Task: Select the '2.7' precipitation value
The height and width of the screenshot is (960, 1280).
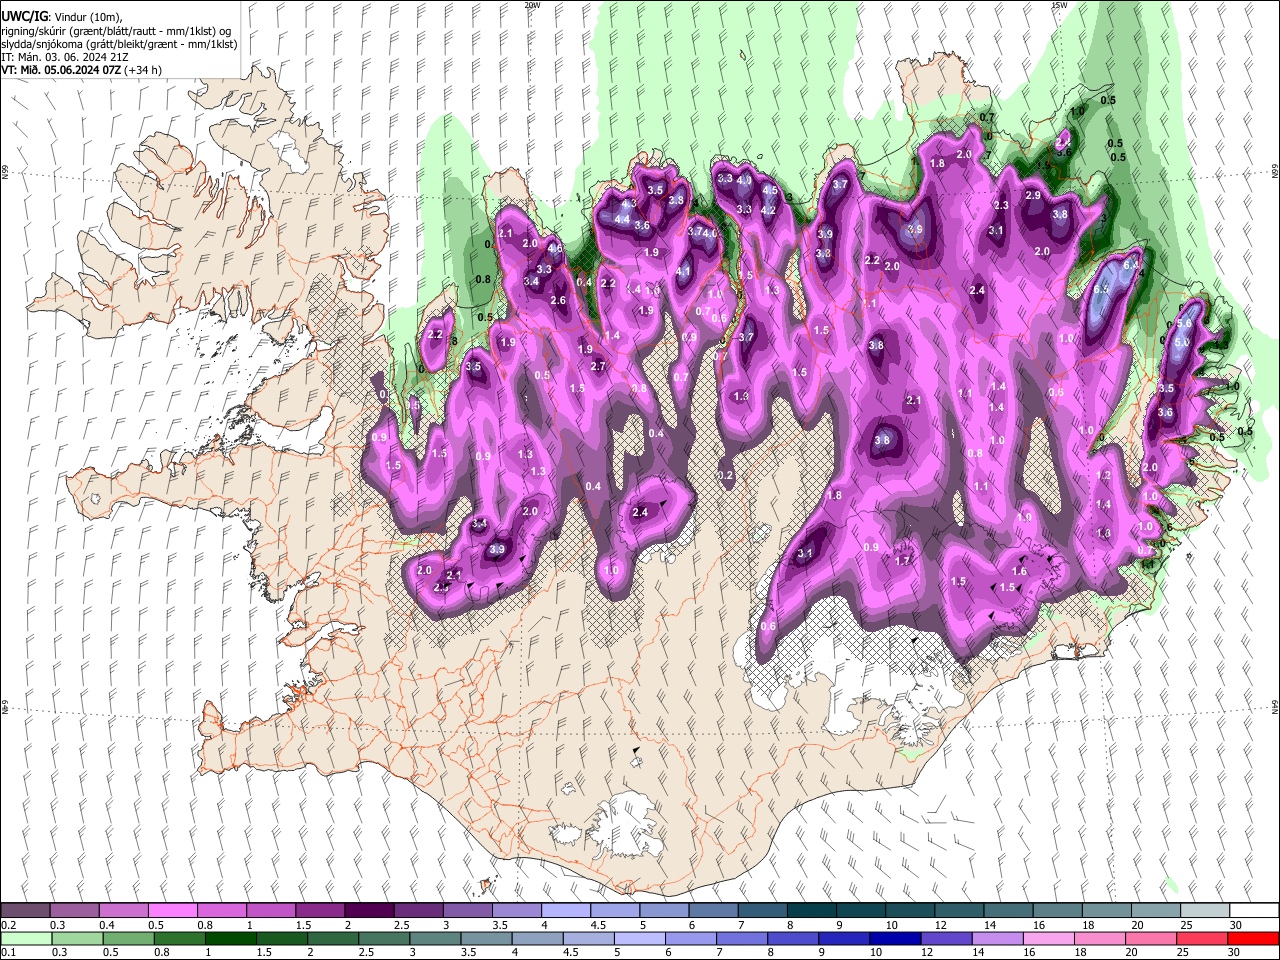Action: (x=598, y=367)
